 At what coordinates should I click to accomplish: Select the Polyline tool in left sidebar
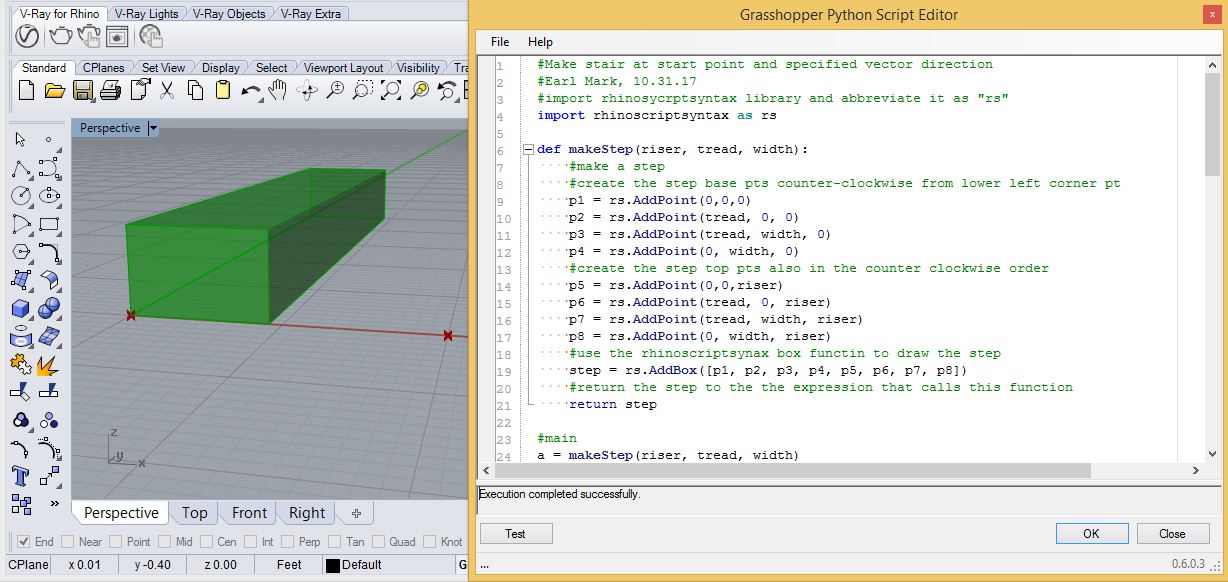point(21,168)
